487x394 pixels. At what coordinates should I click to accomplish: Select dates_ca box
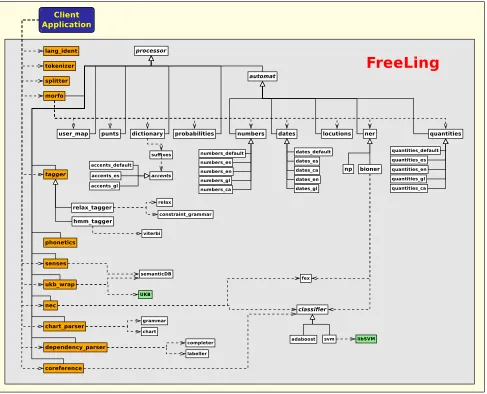tap(307, 170)
